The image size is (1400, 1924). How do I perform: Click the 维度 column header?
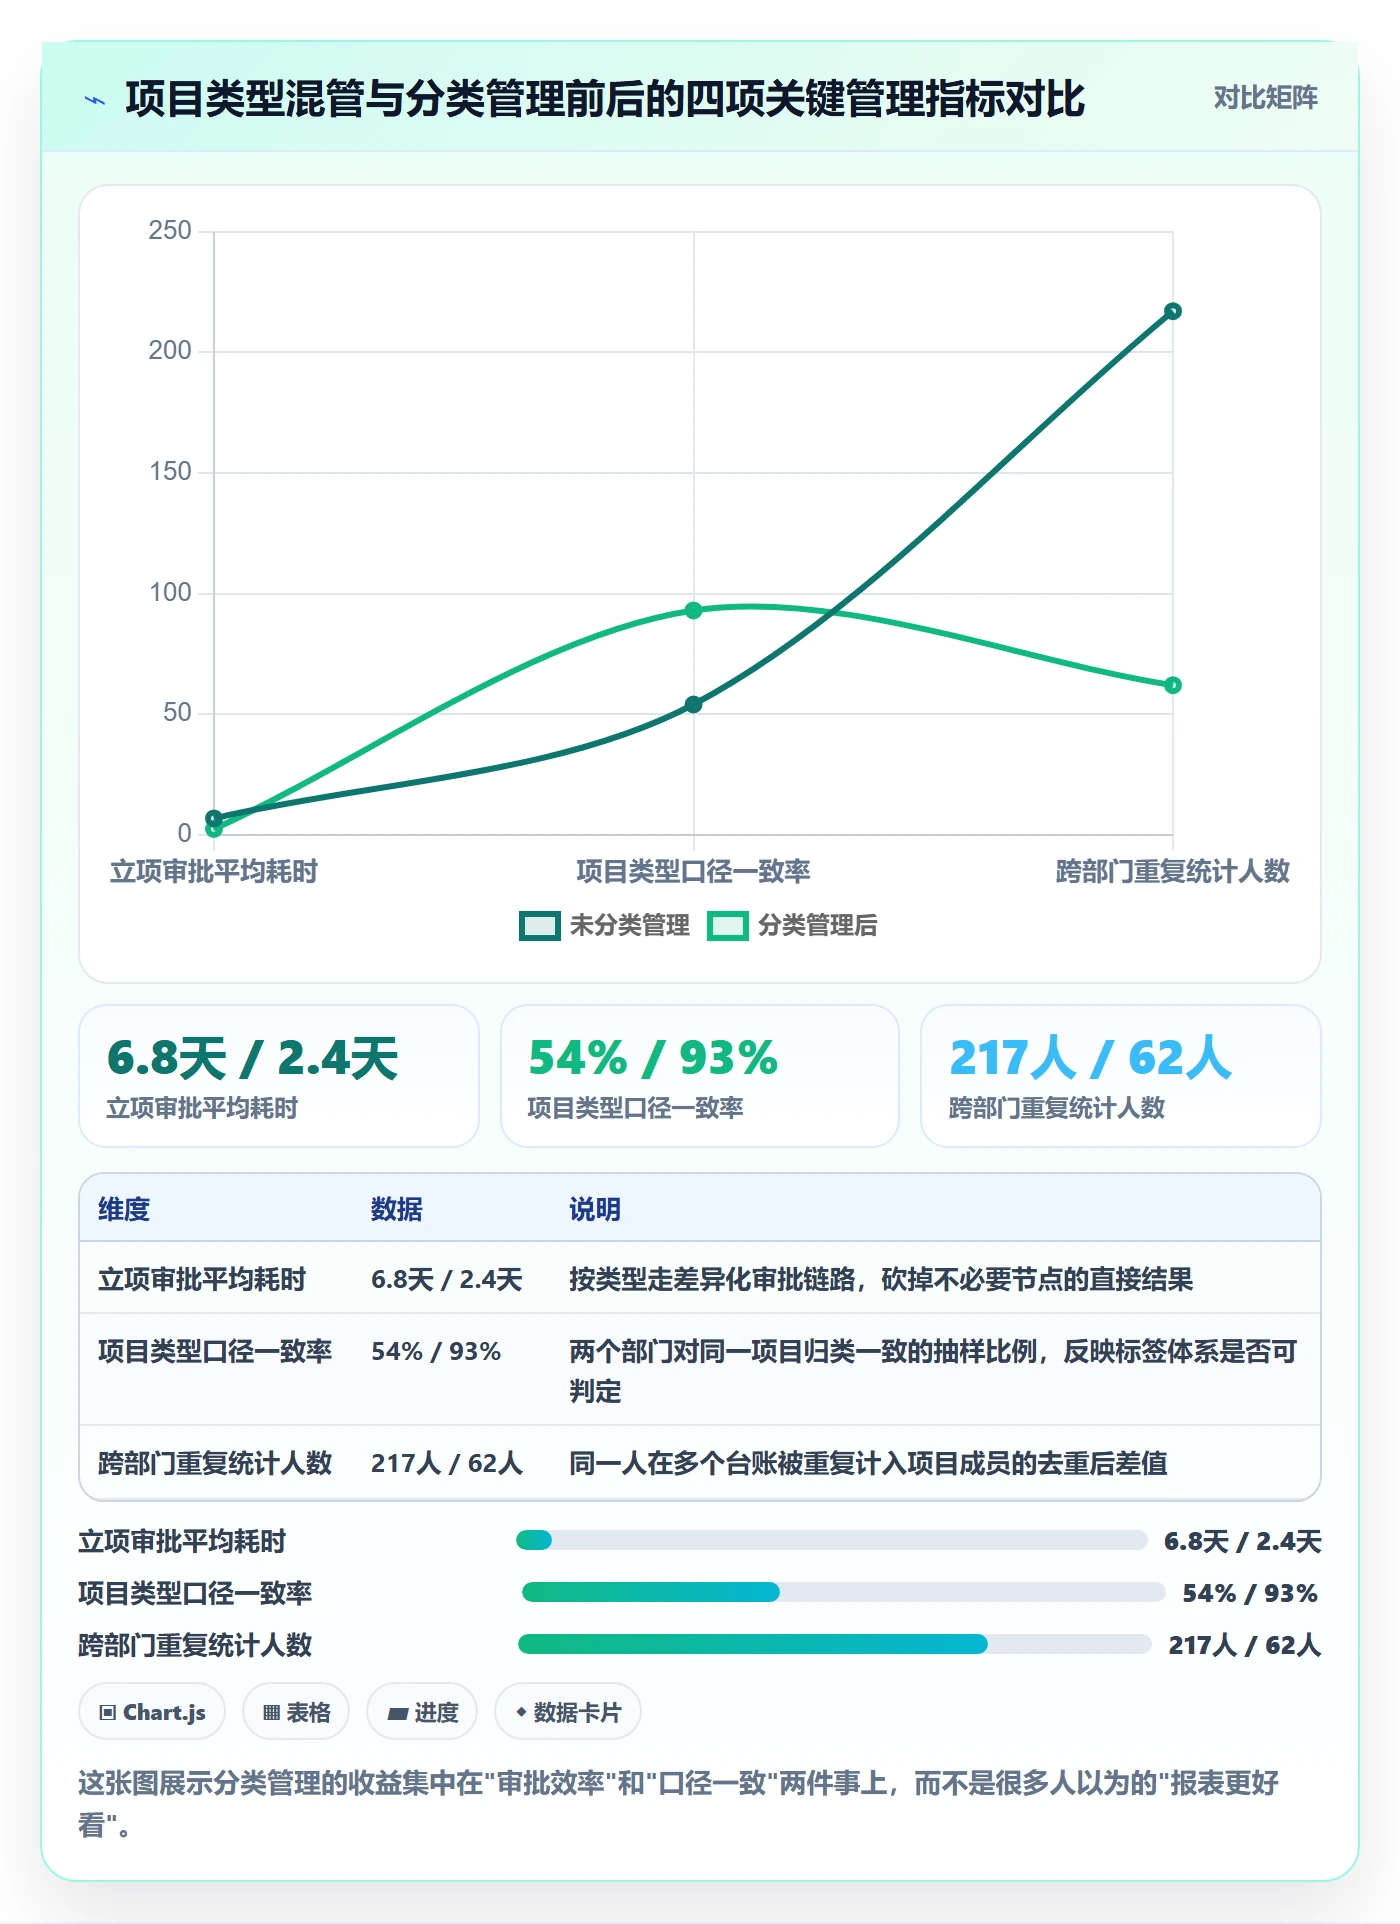coord(124,1209)
